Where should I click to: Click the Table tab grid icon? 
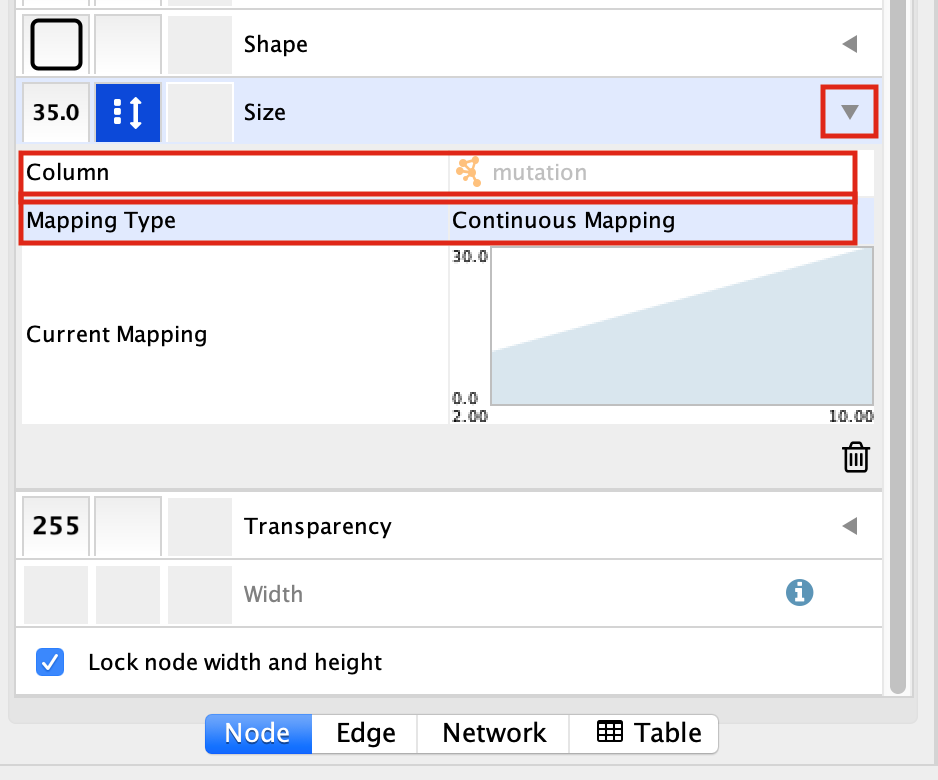point(610,732)
